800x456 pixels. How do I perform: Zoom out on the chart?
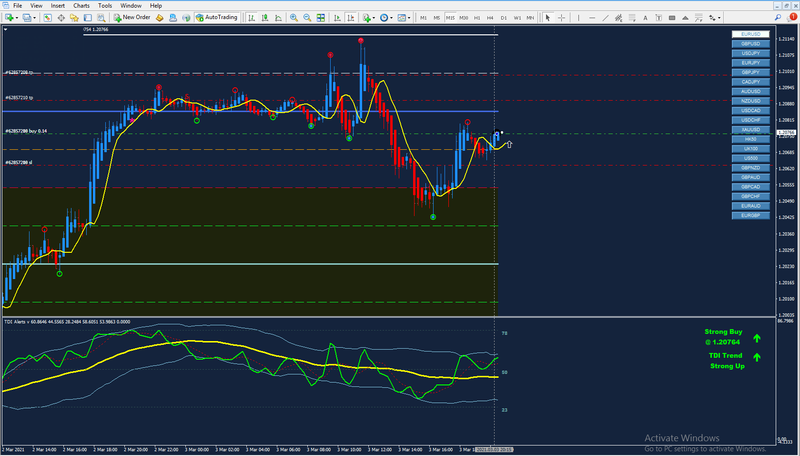307,18
